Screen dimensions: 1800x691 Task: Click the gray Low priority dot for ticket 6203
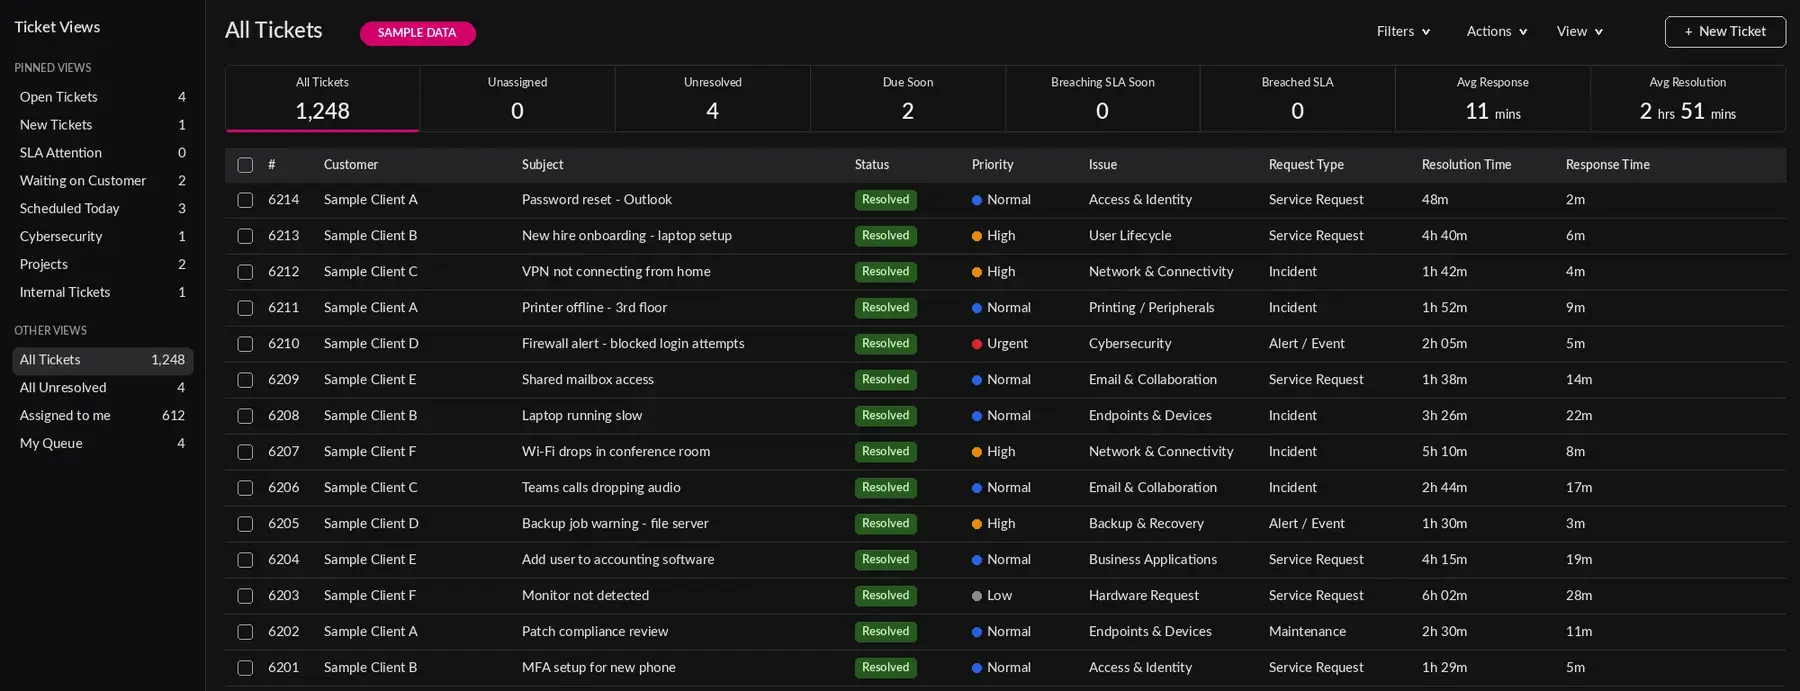click(976, 596)
